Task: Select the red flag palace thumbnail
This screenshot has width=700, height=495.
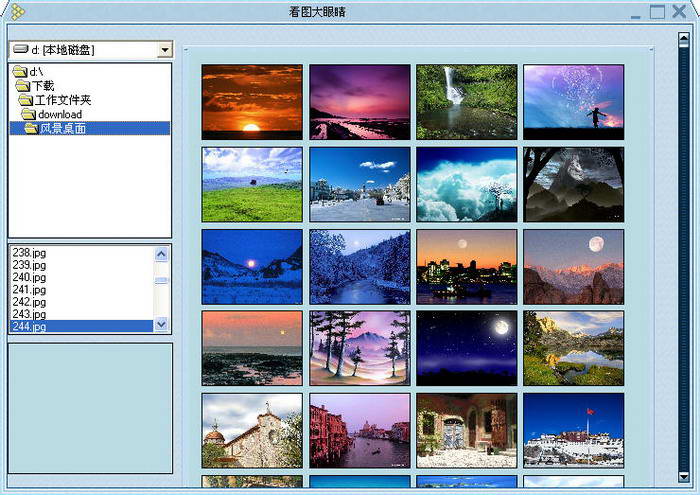Action: [573, 430]
